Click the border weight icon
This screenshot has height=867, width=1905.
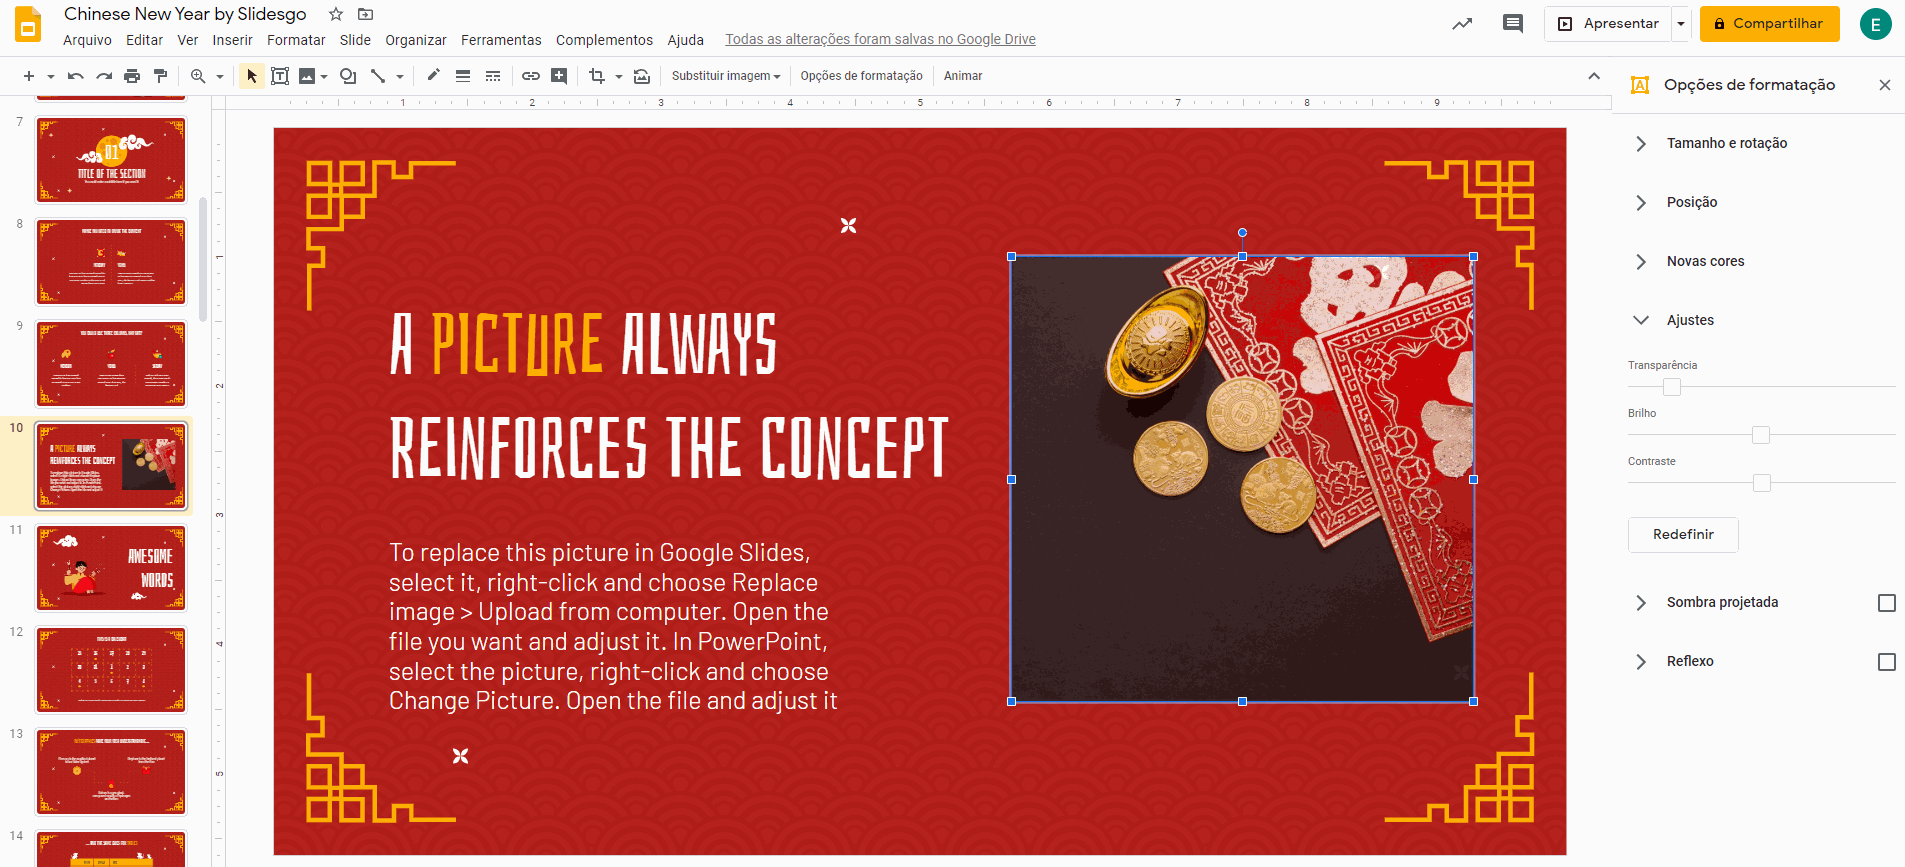pos(463,76)
